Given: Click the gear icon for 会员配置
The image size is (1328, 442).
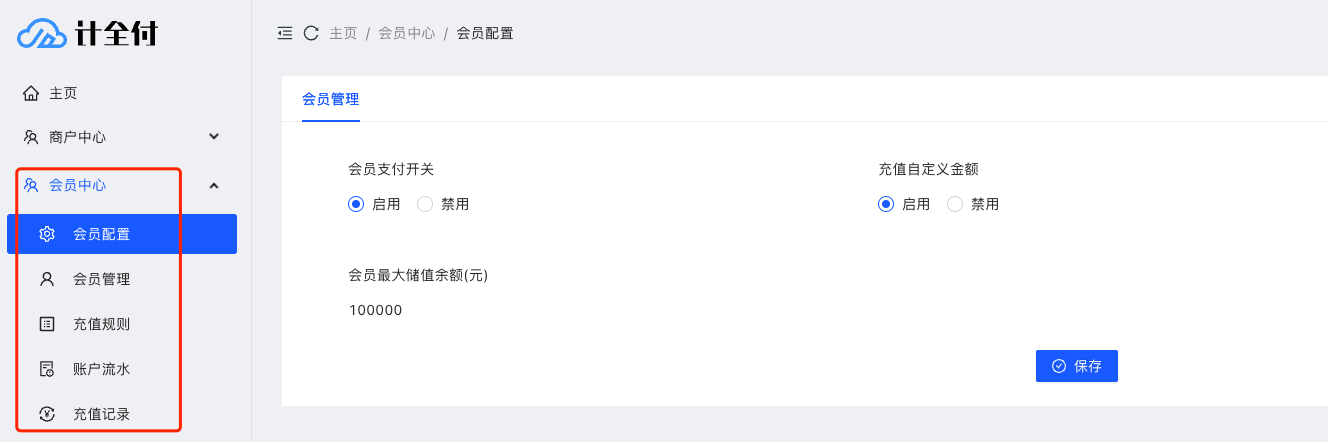Looking at the screenshot, I should point(47,234).
